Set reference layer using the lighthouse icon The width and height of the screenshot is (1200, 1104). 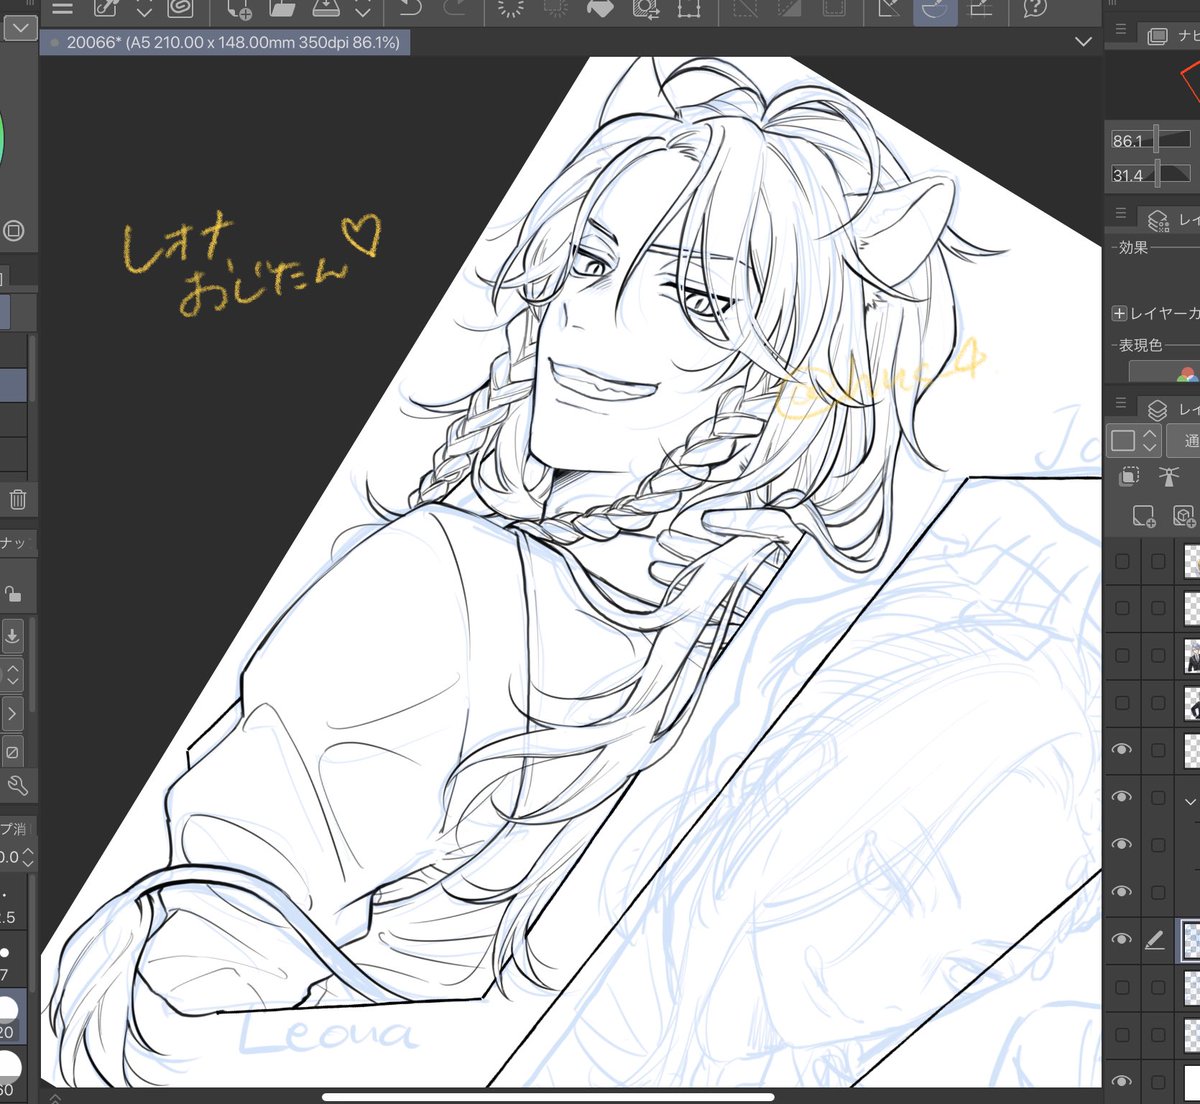1168,476
